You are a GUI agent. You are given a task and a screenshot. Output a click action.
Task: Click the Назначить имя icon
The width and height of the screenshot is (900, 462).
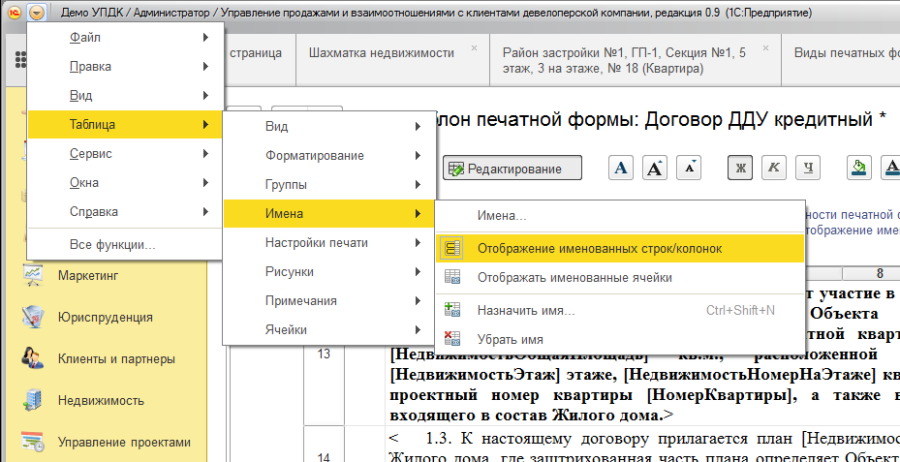452,310
